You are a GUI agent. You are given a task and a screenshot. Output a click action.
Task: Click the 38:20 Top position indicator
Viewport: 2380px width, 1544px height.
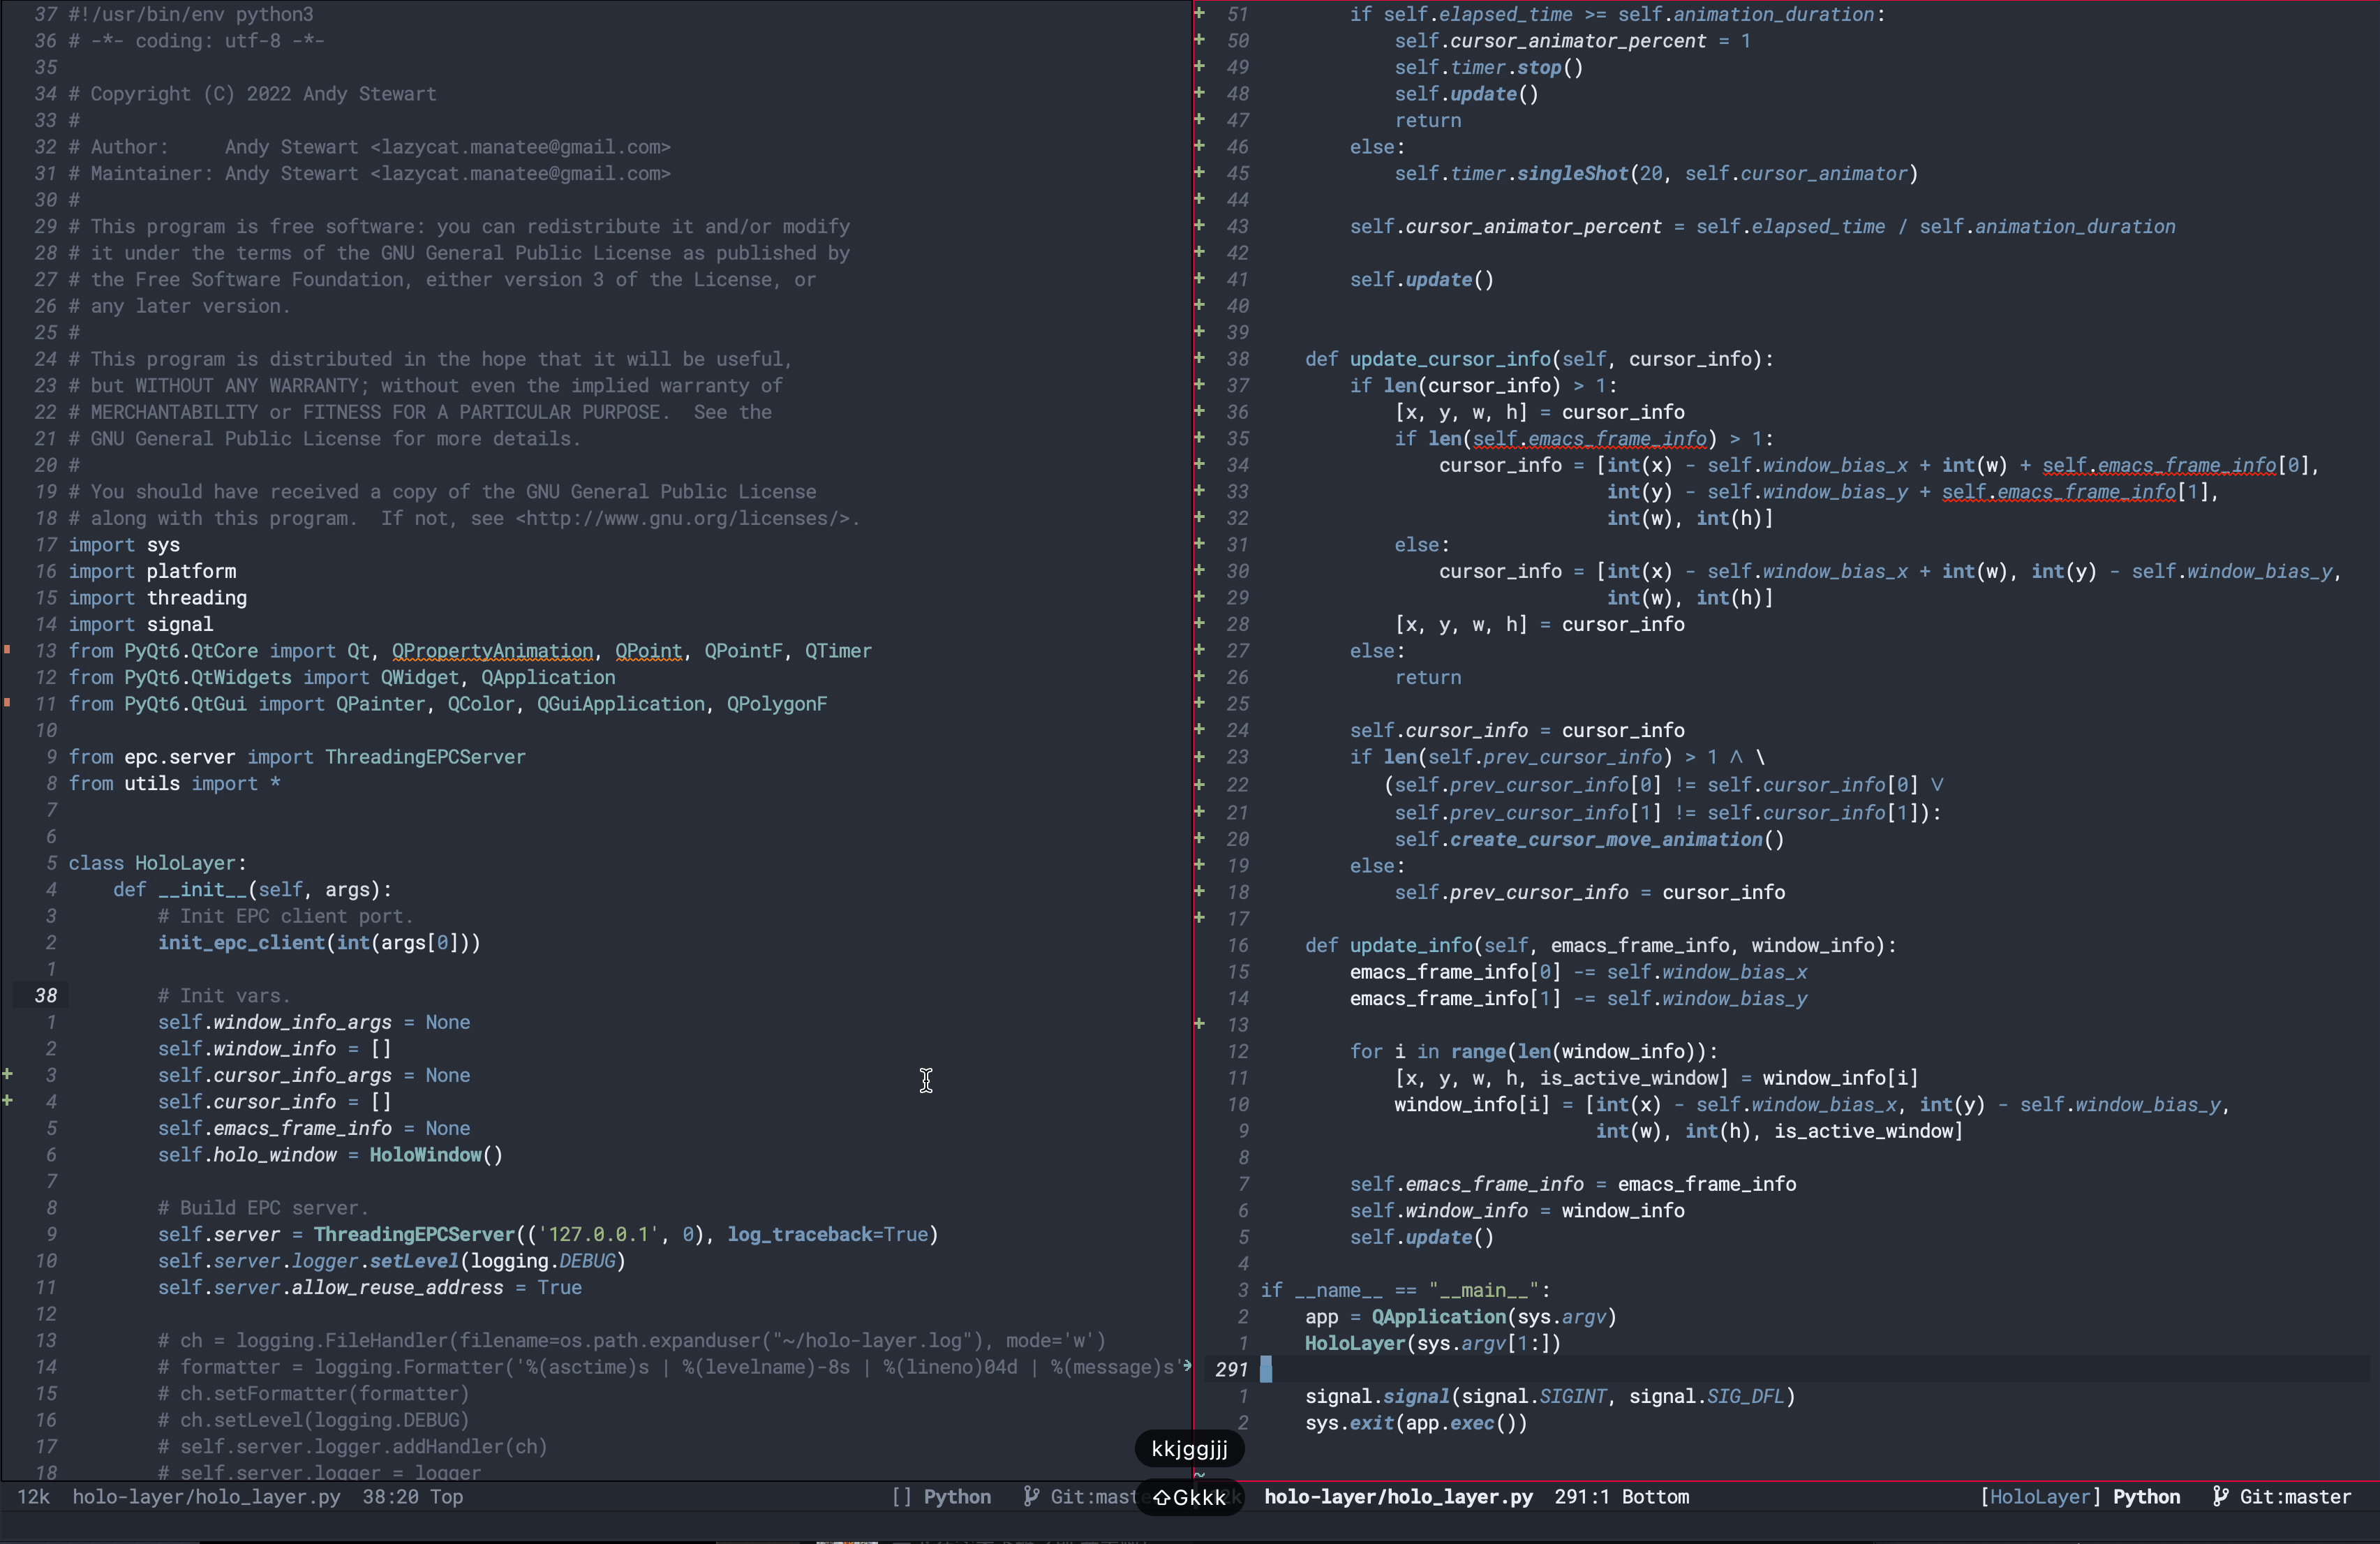[x=412, y=1496]
